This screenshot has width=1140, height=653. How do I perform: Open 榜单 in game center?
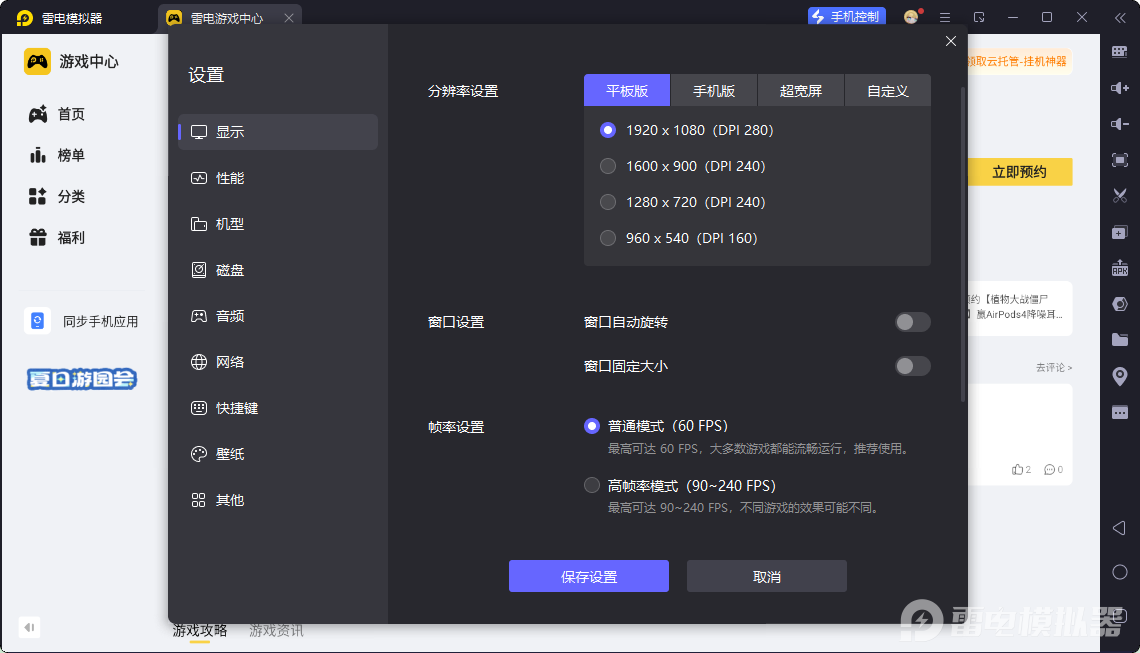[x=57, y=155]
